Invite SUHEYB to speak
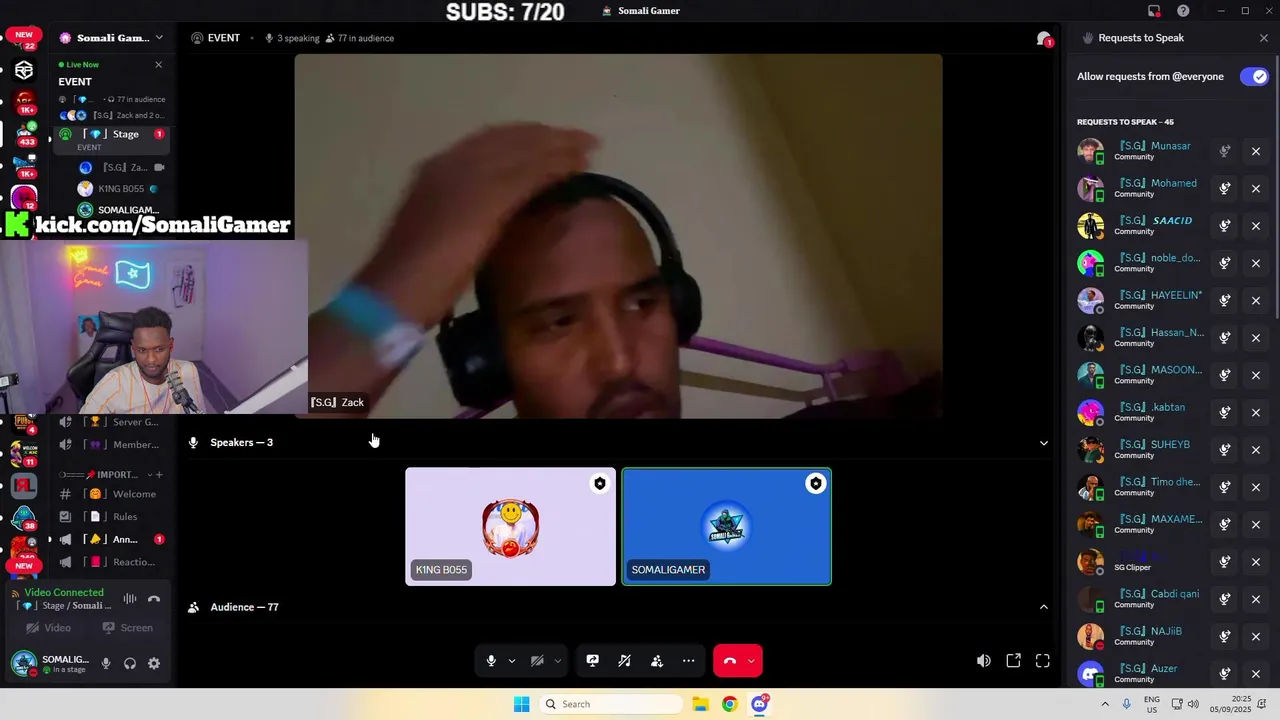This screenshot has height=720, width=1280. point(1225,450)
